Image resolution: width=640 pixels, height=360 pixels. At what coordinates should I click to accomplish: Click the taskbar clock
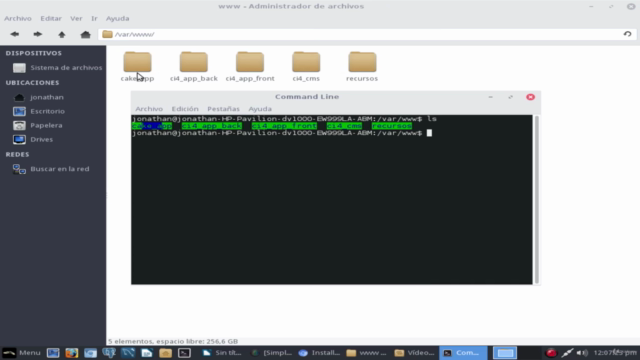[x=615, y=353]
